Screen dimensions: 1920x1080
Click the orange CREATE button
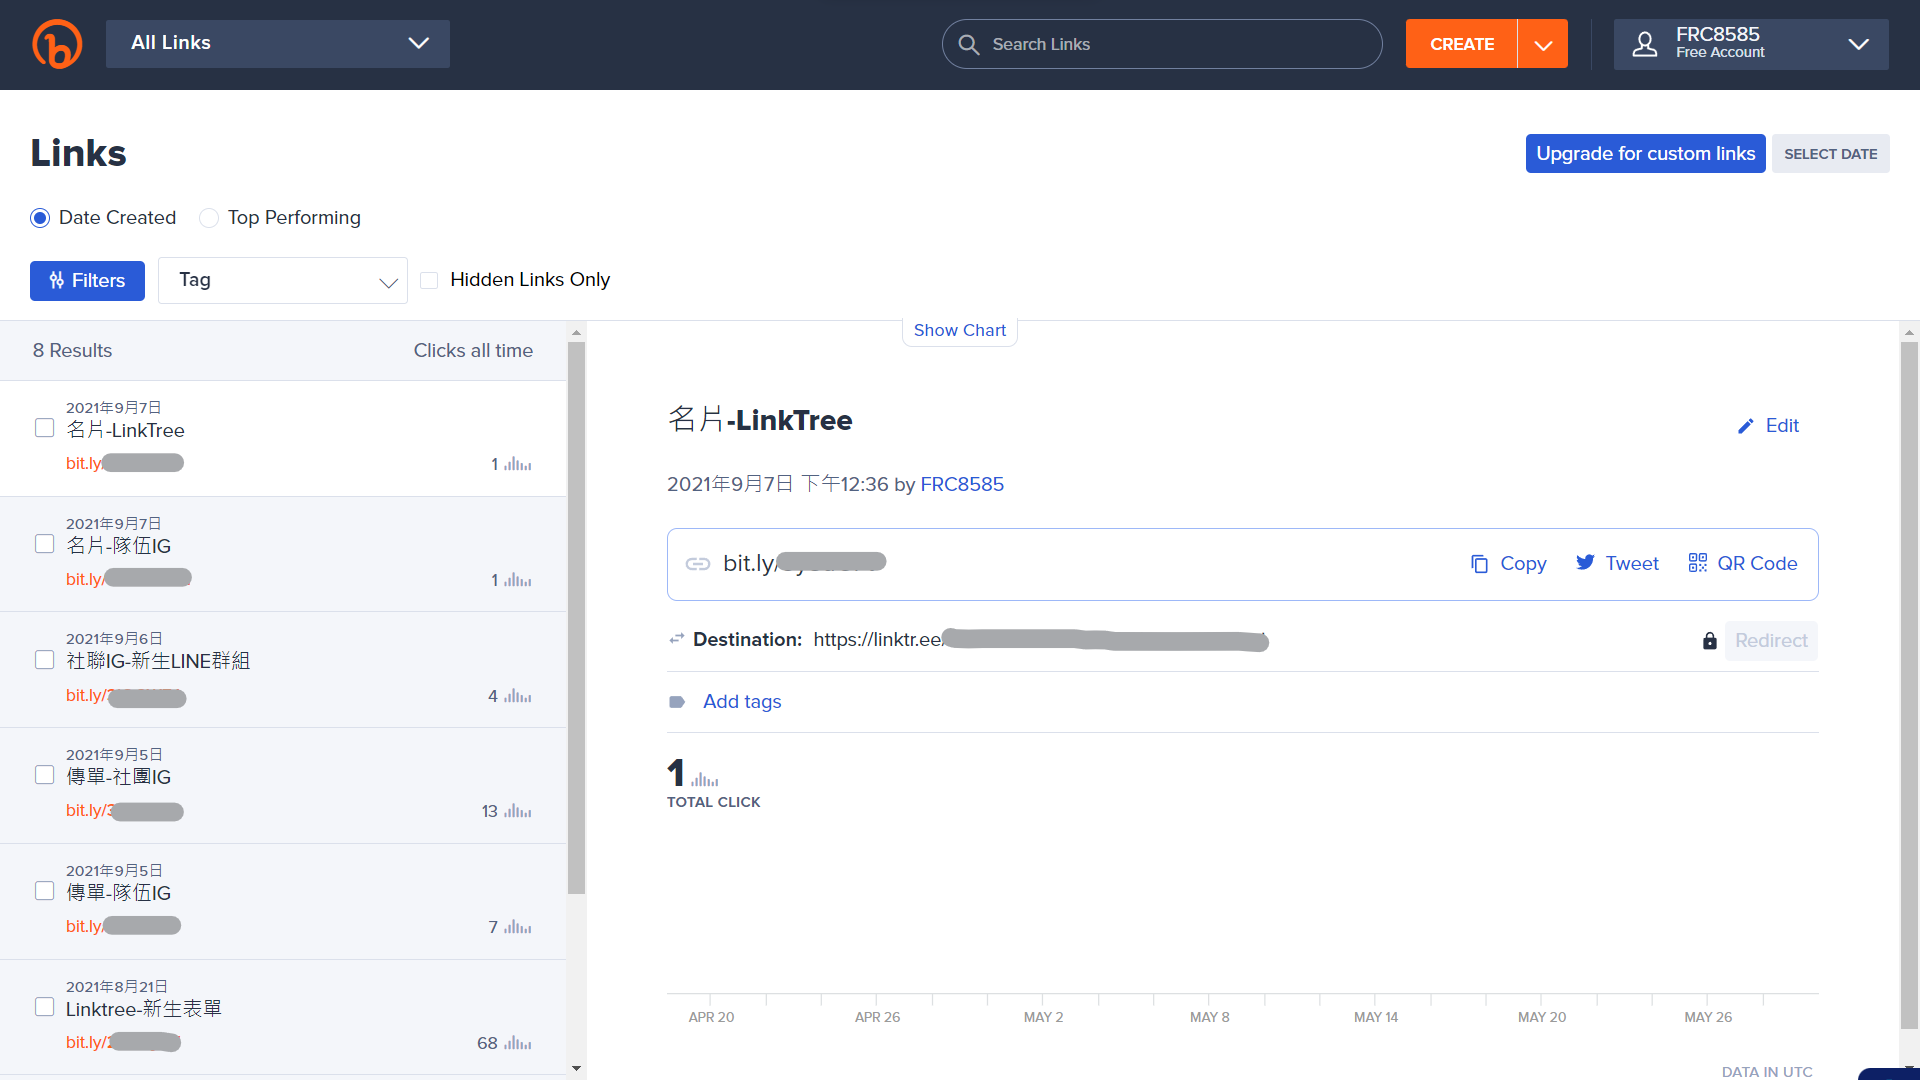1462,44
